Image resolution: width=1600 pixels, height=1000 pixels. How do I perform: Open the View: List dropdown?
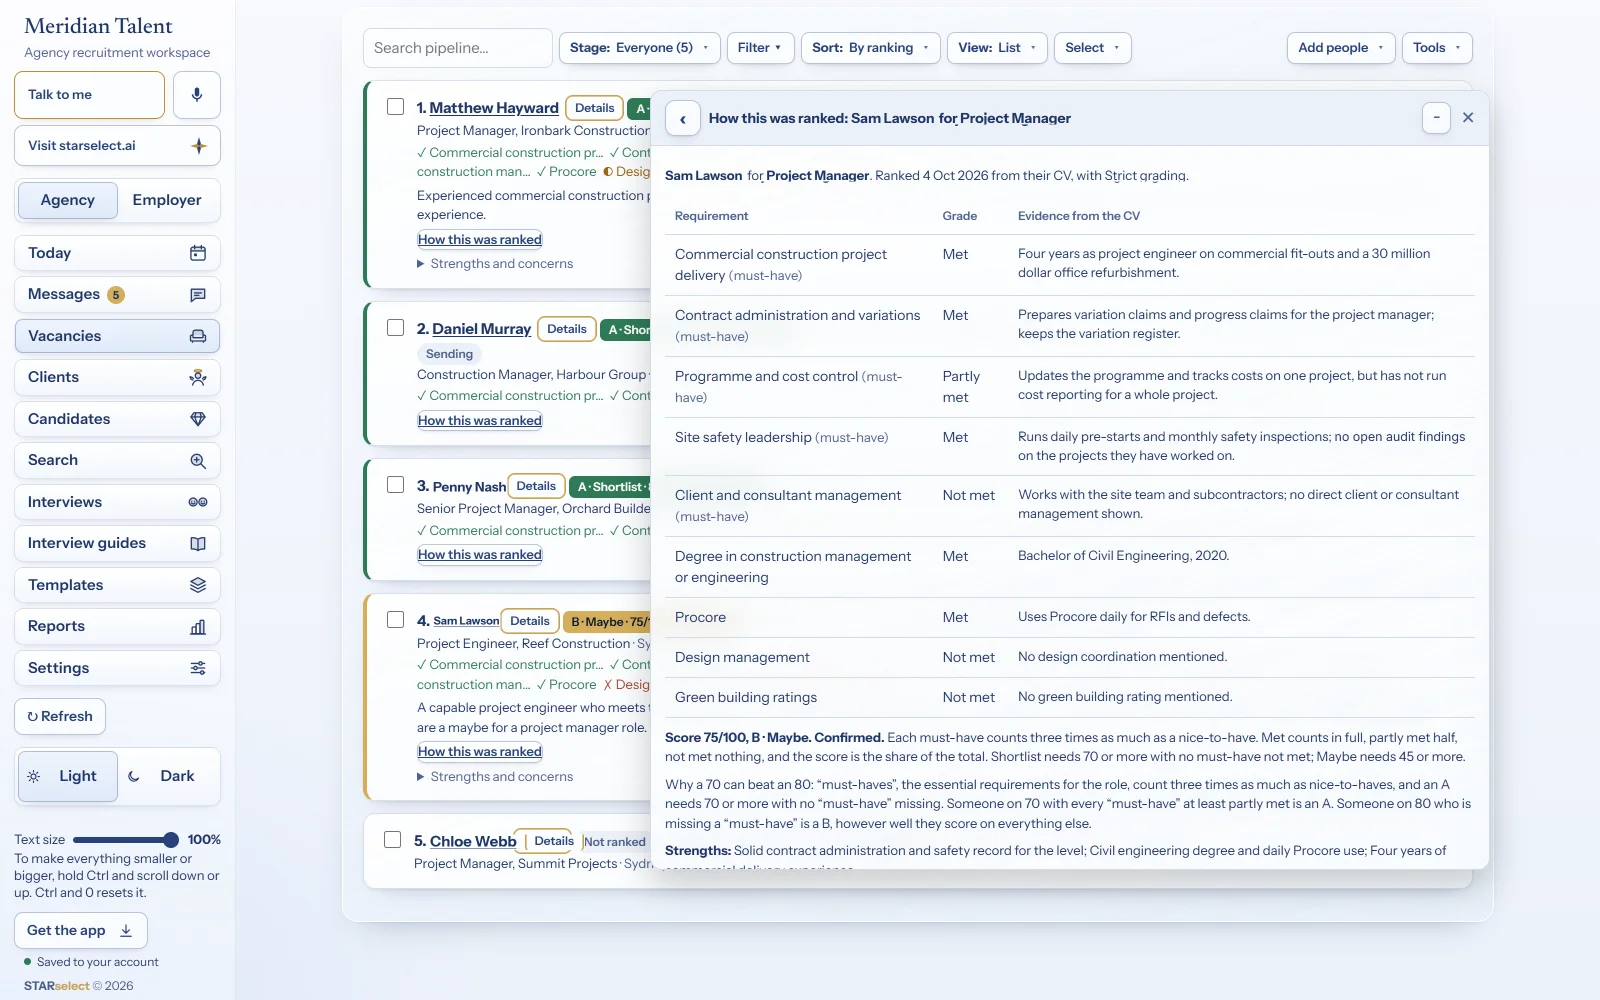997,48
